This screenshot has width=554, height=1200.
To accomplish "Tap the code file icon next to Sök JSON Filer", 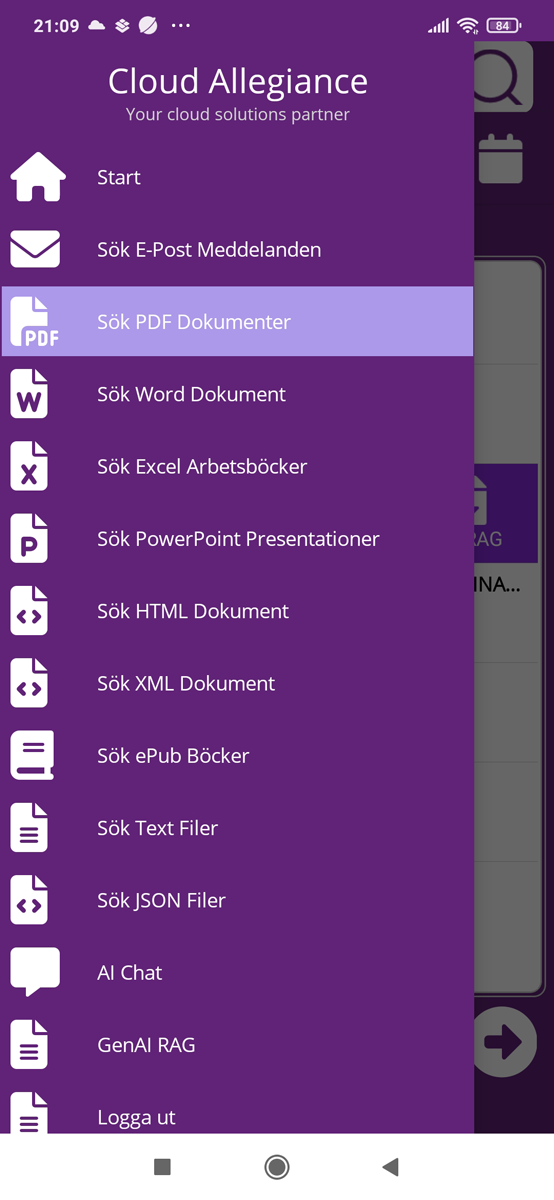I will tap(29, 900).
